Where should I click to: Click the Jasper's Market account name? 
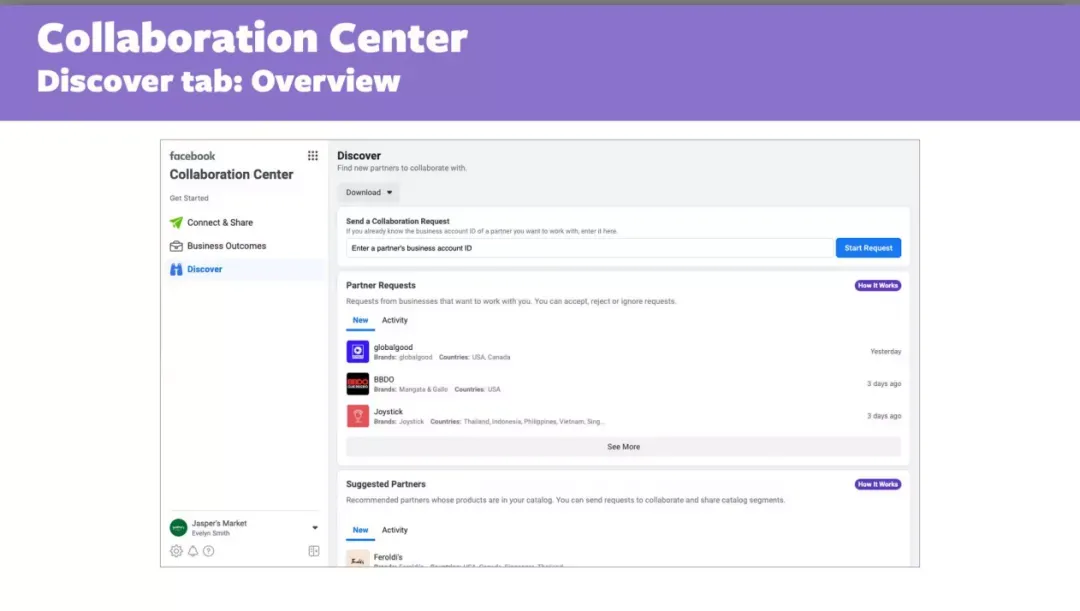[219, 524]
